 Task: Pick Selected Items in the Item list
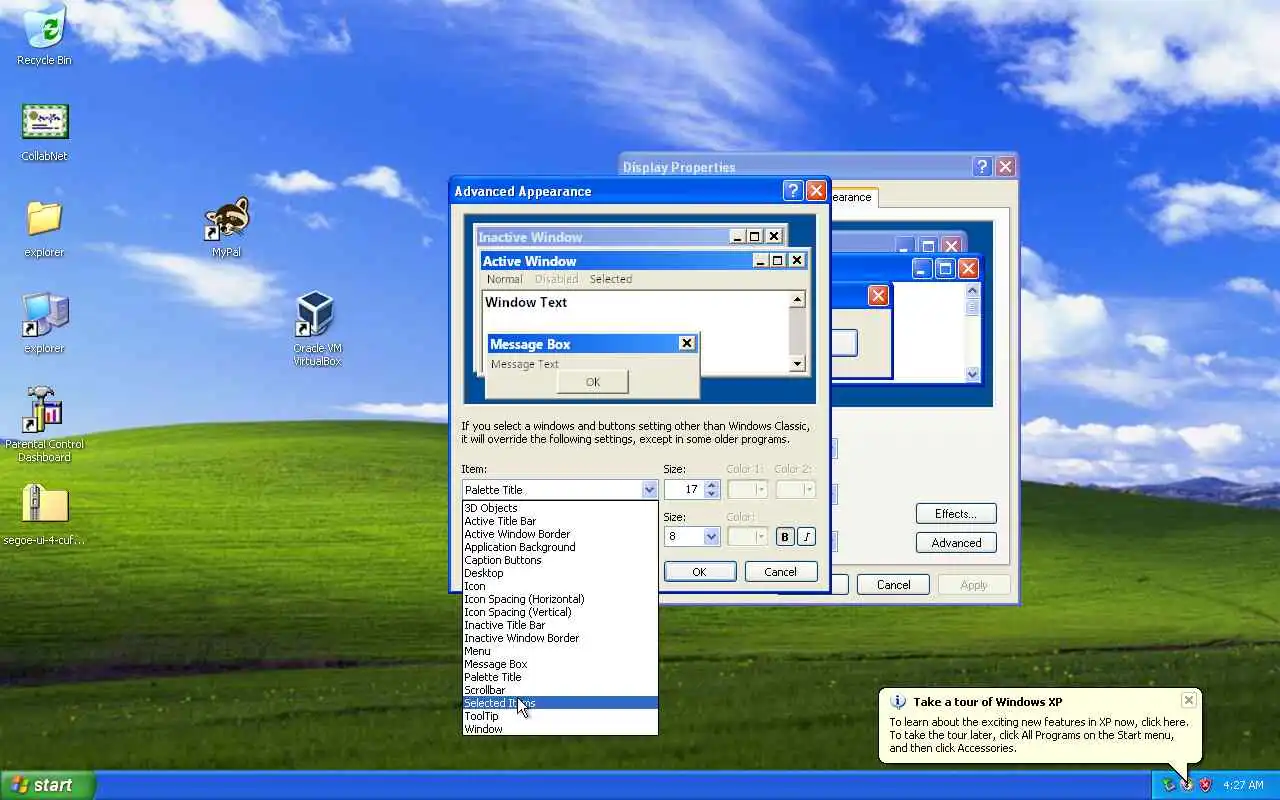coord(560,703)
